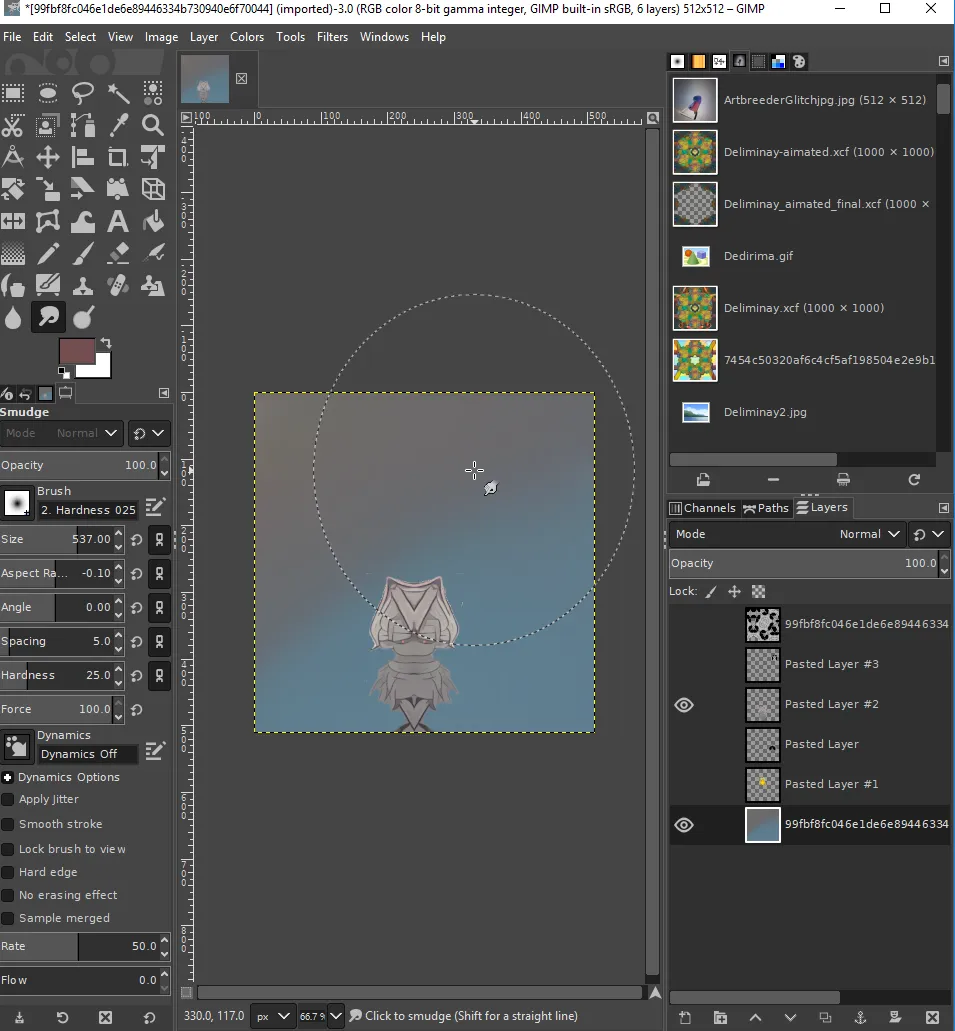Expand the Dynamics Options section
Viewport: 955px width, 1031px height.
pyautogui.click(x=8, y=777)
